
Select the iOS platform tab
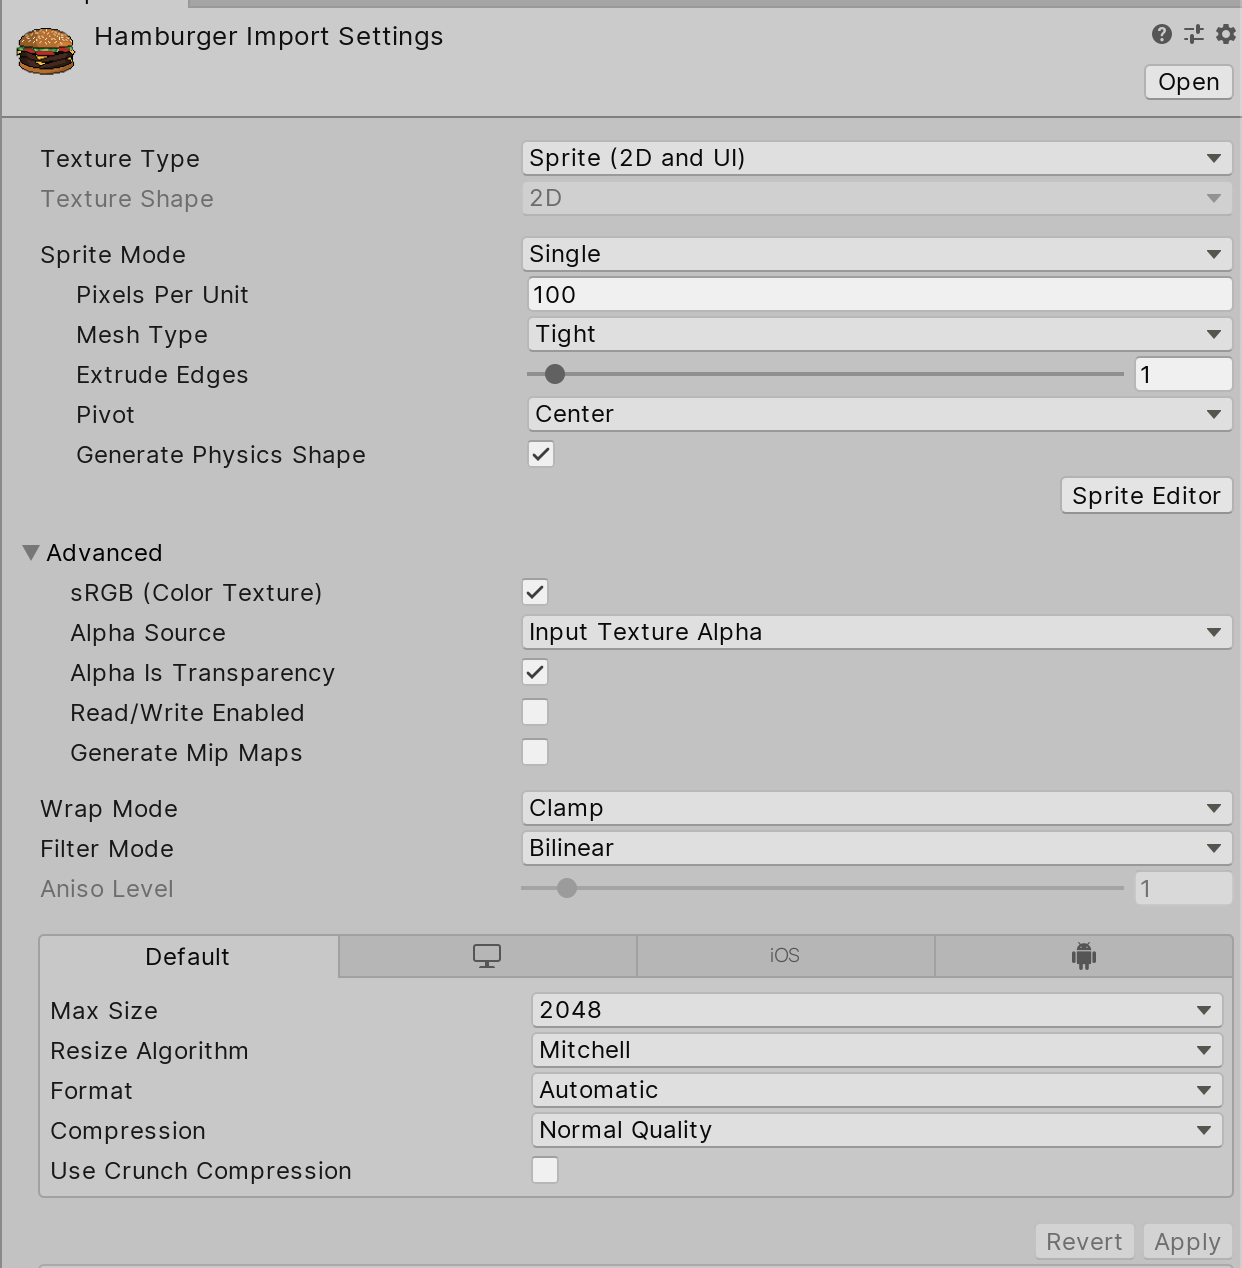[785, 956]
